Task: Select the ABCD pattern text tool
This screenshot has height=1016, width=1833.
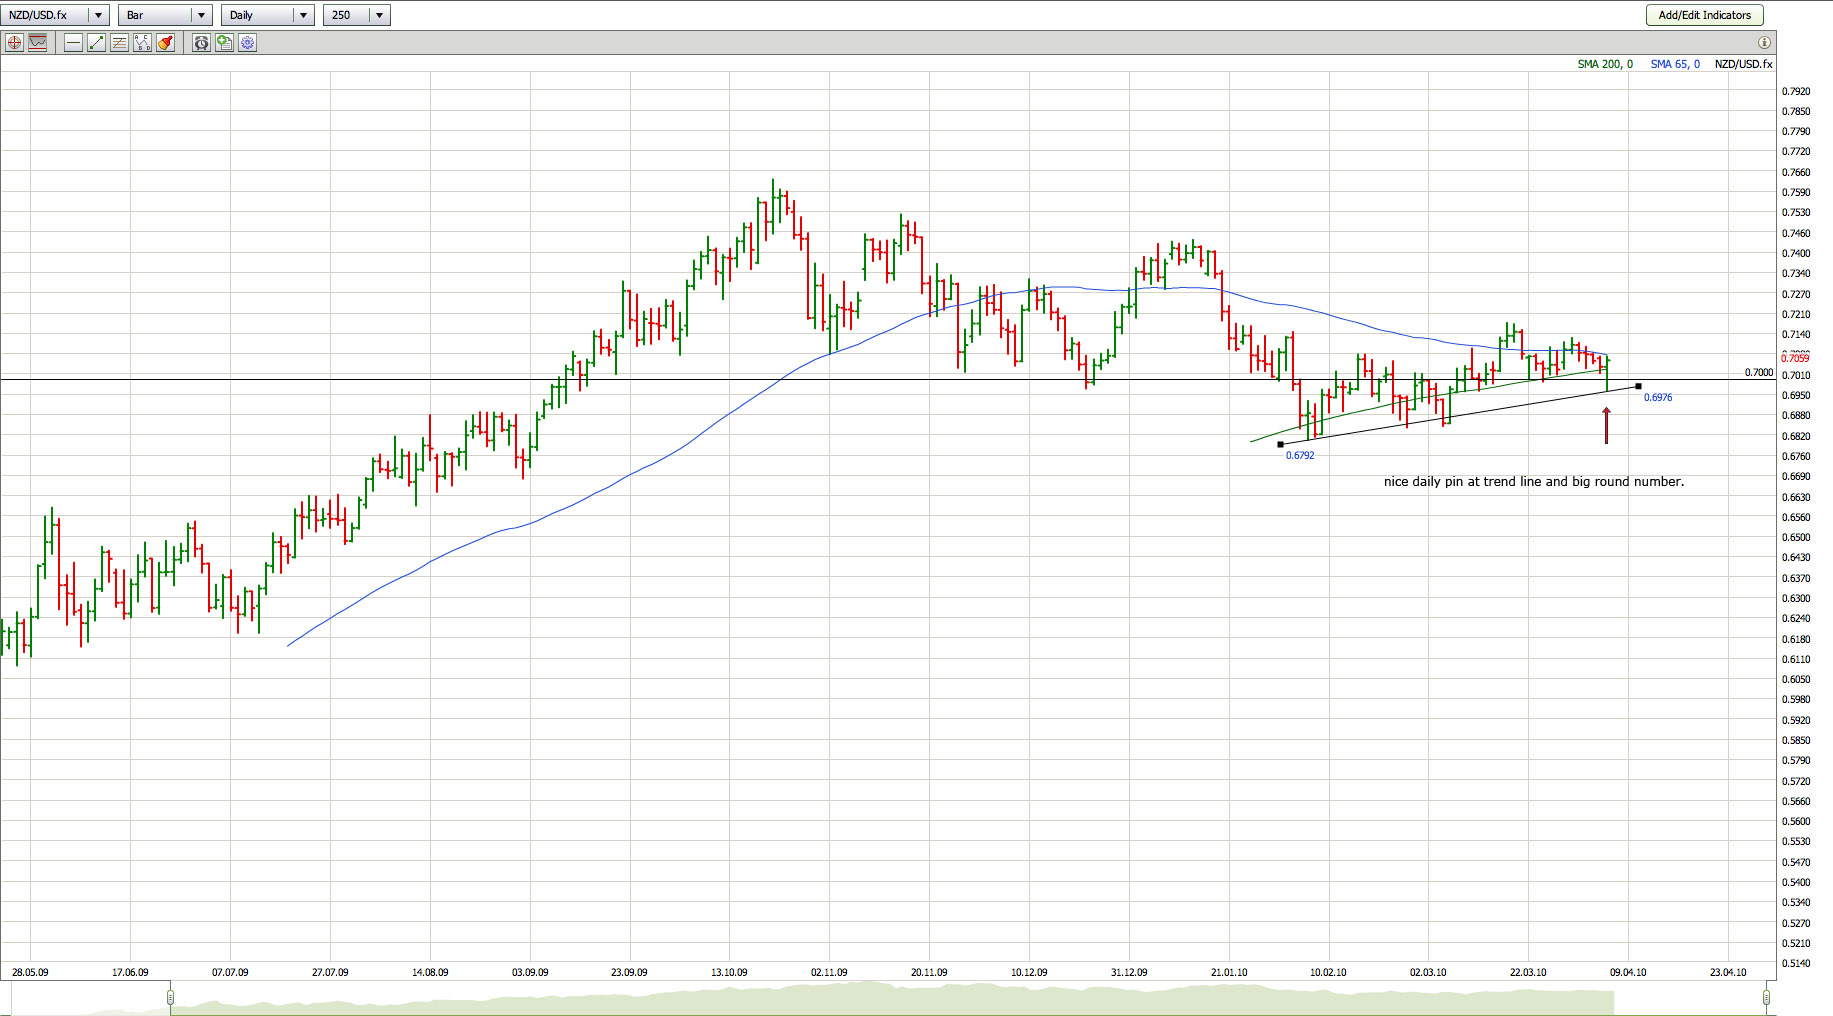Action: point(142,43)
